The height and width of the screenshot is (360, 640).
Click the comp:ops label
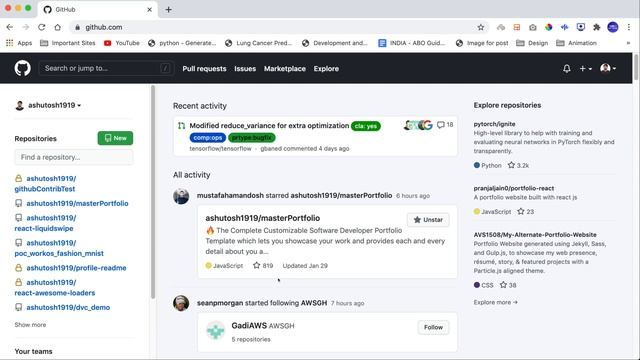[208, 138]
